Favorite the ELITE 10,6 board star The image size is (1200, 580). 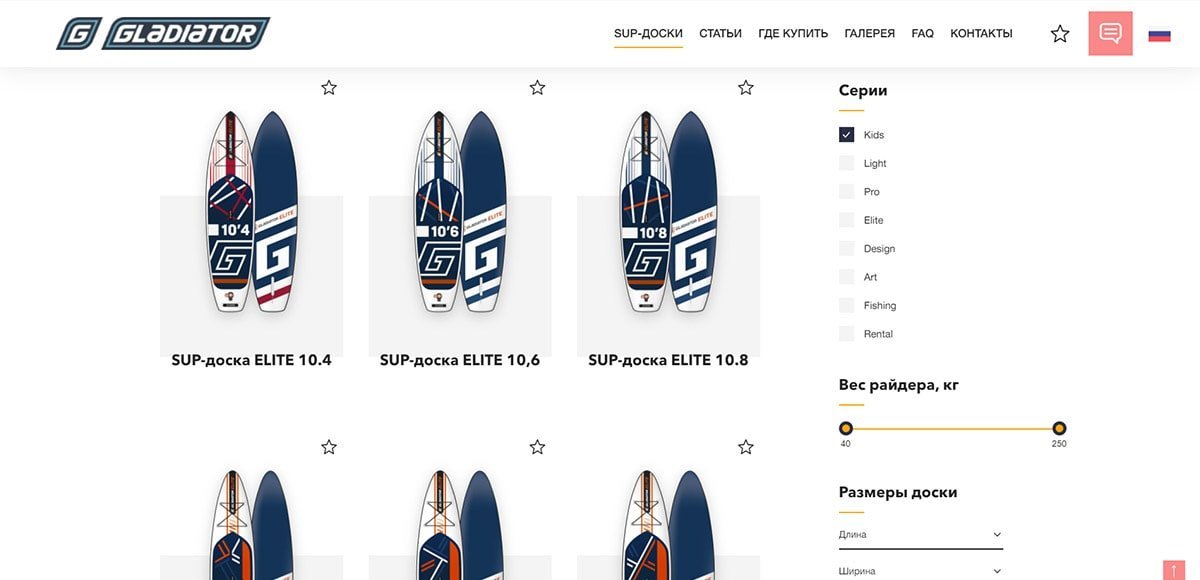(x=537, y=88)
